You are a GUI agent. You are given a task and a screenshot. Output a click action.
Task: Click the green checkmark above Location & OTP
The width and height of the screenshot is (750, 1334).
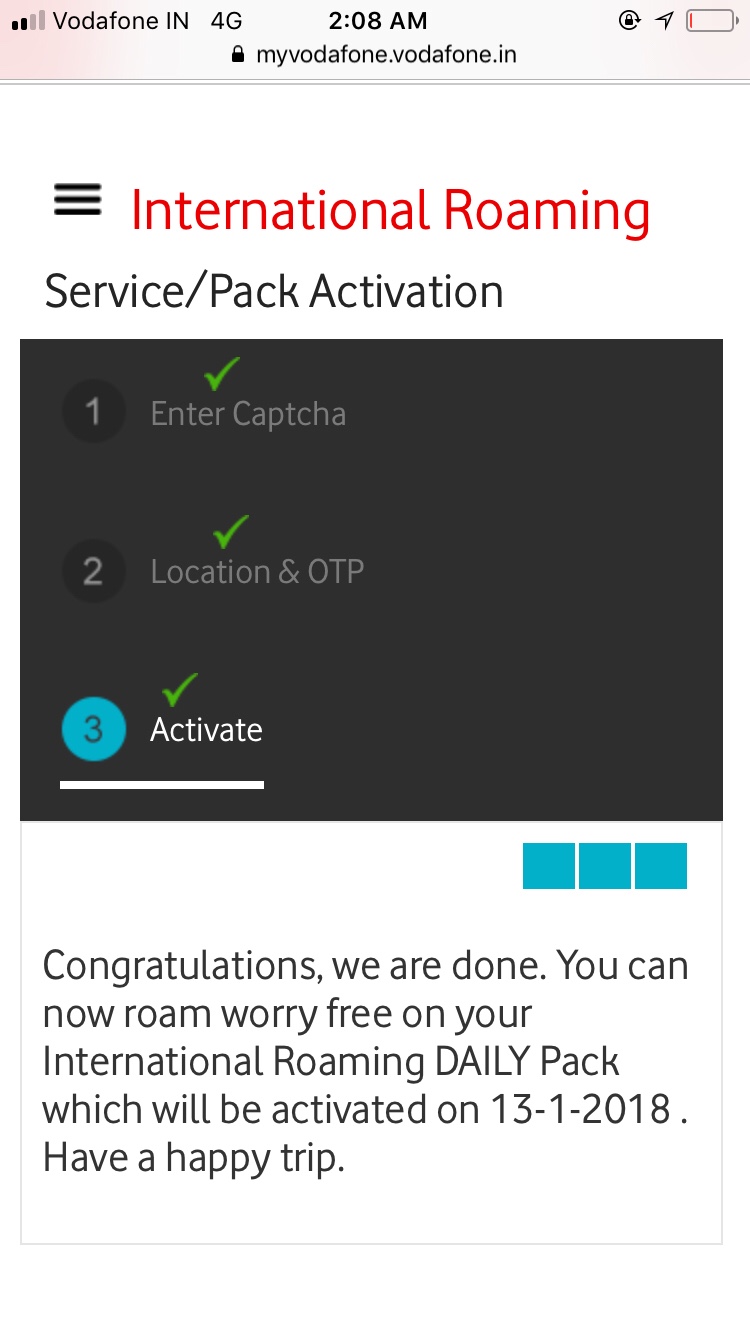click(231, 532)
